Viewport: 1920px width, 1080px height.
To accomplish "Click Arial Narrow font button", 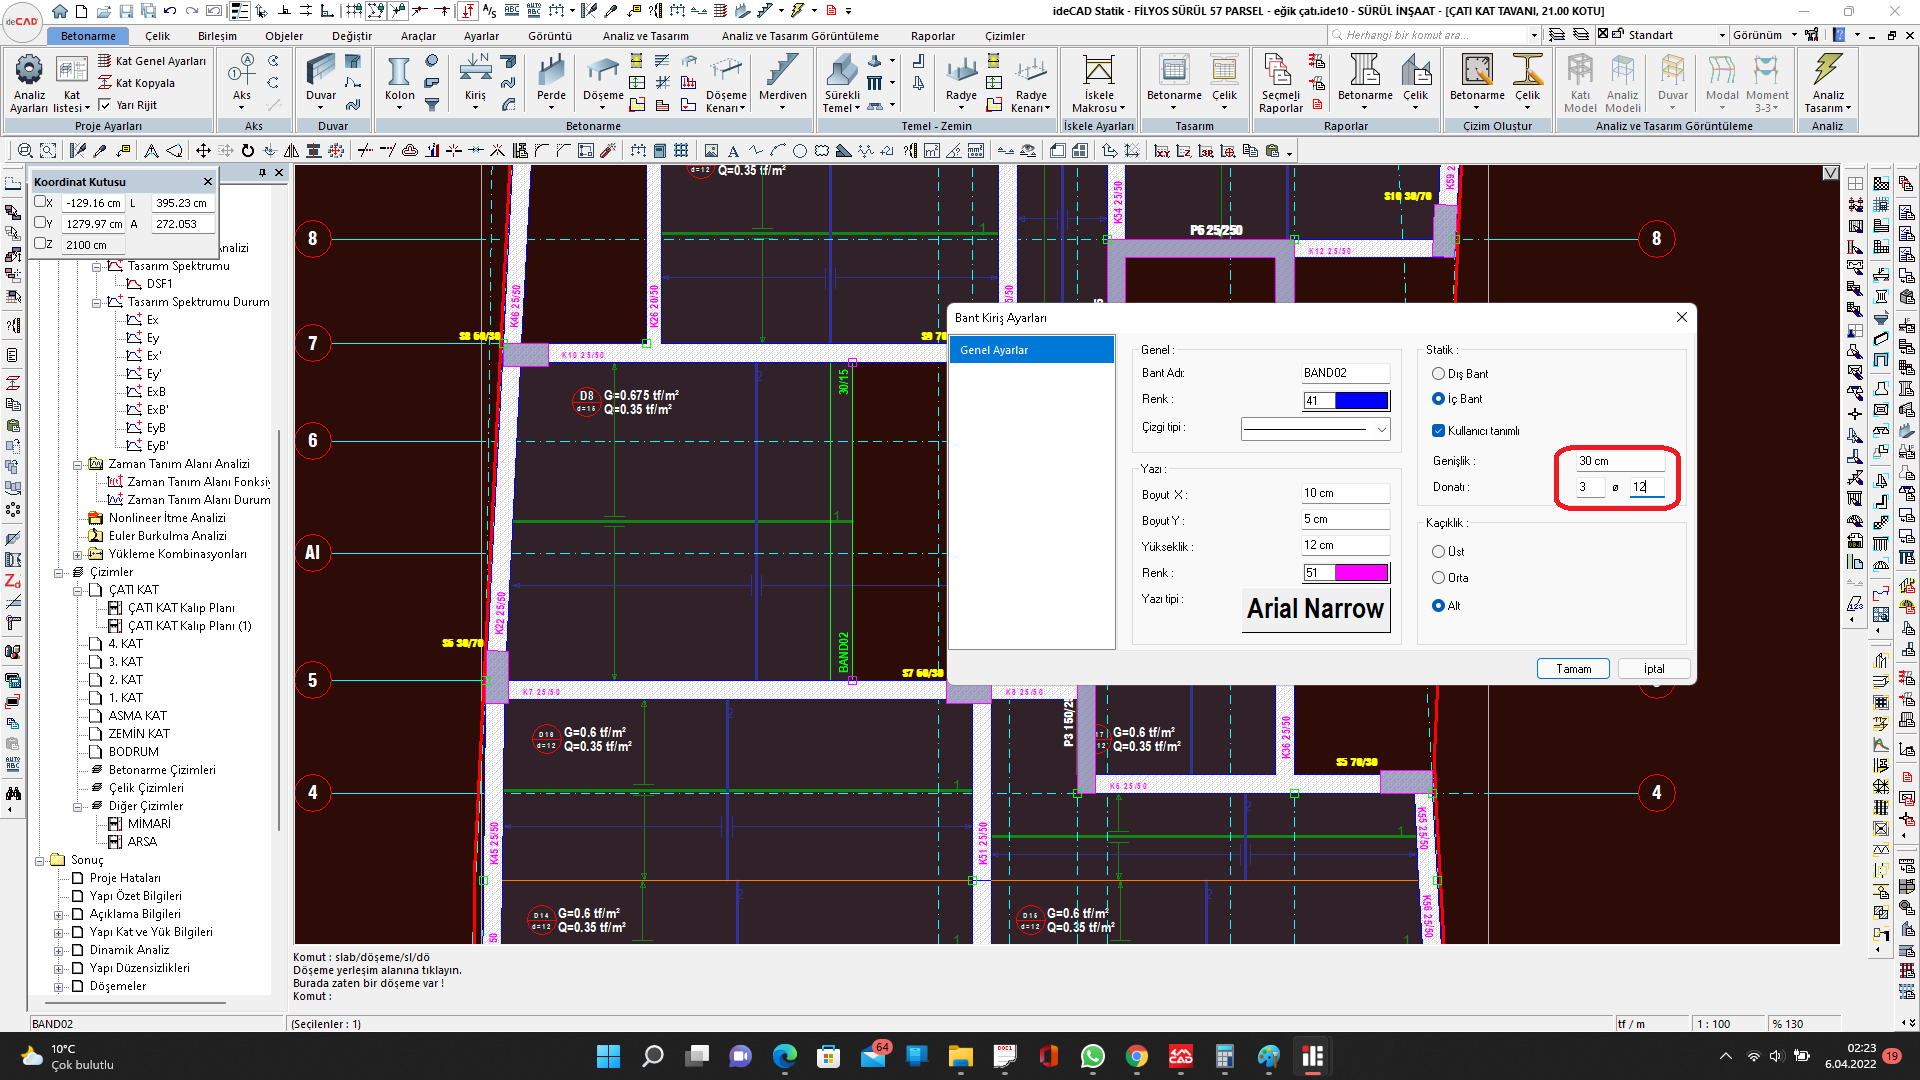I will pos(1315,609).
